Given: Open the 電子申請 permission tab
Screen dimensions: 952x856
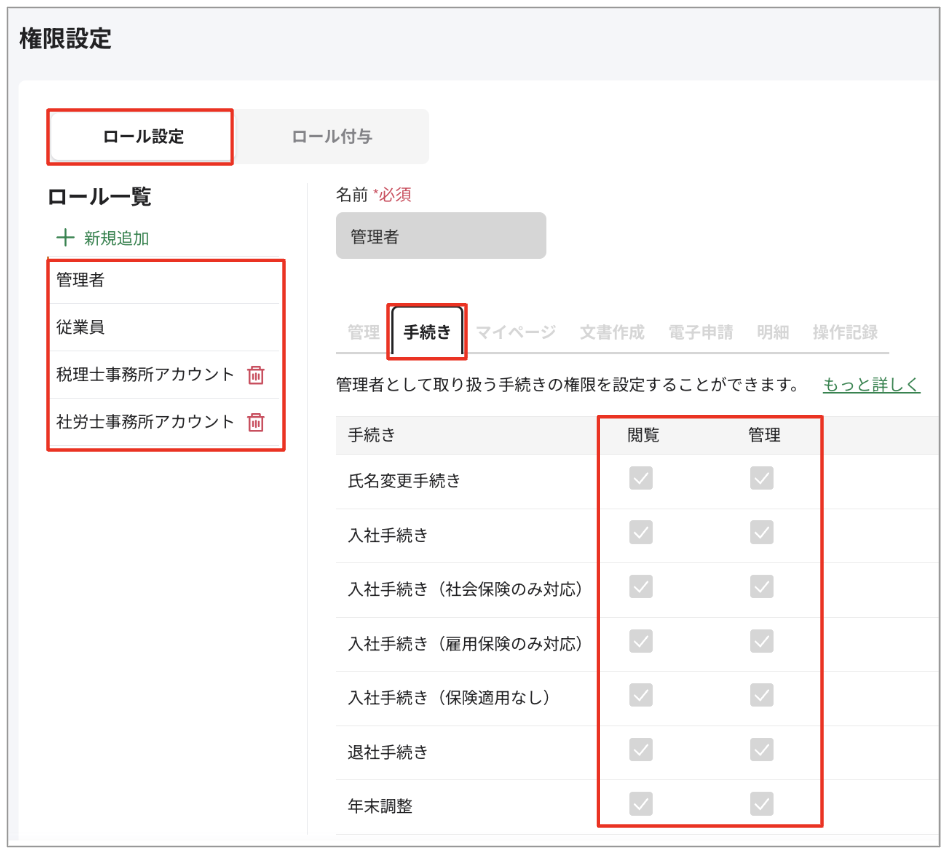Looking at the screenshot, I should 701,332.
